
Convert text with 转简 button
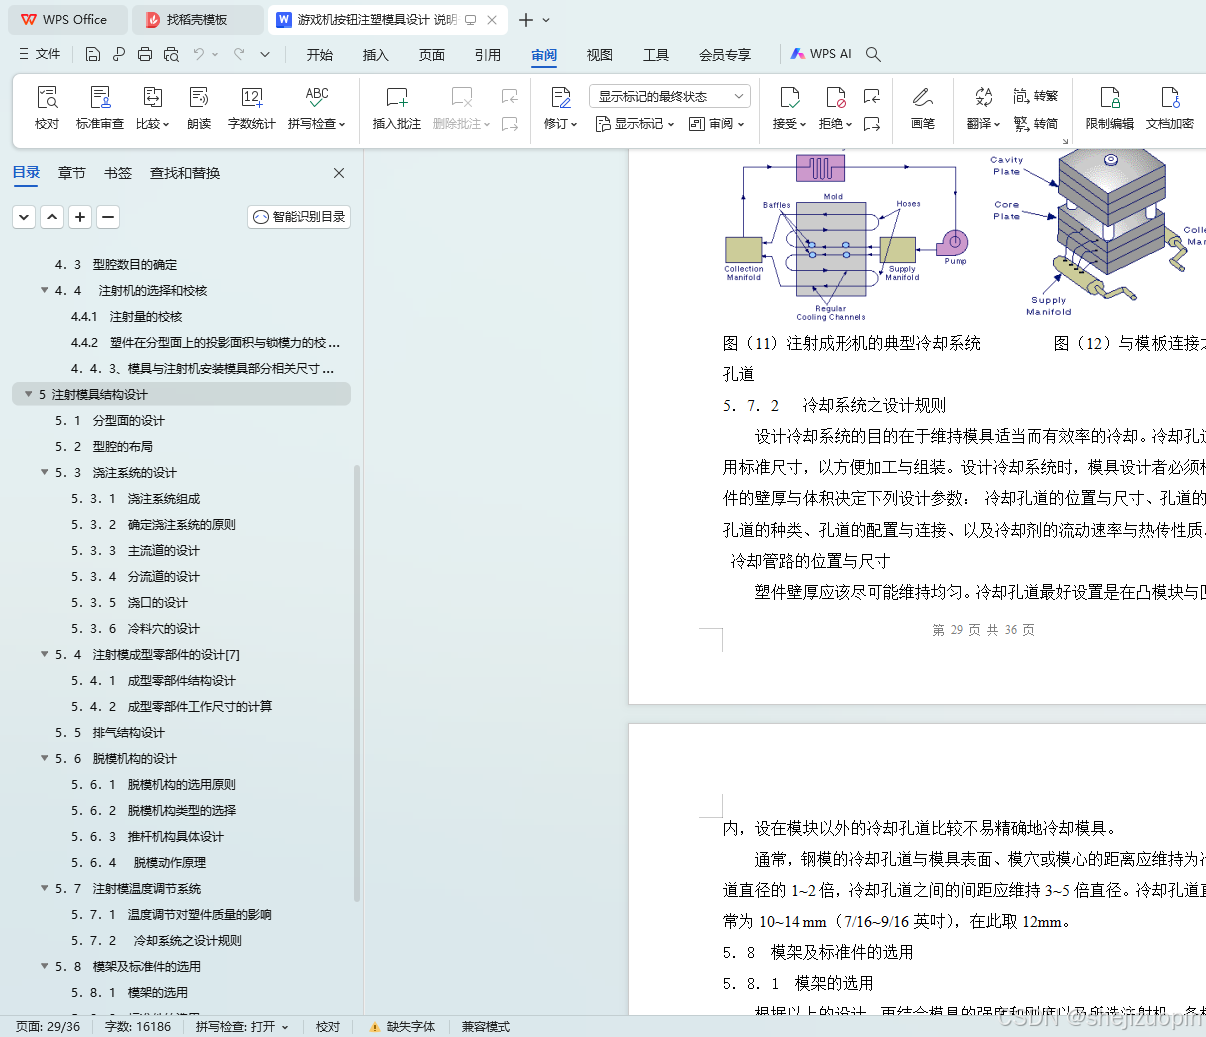[x=1036, y=124]
